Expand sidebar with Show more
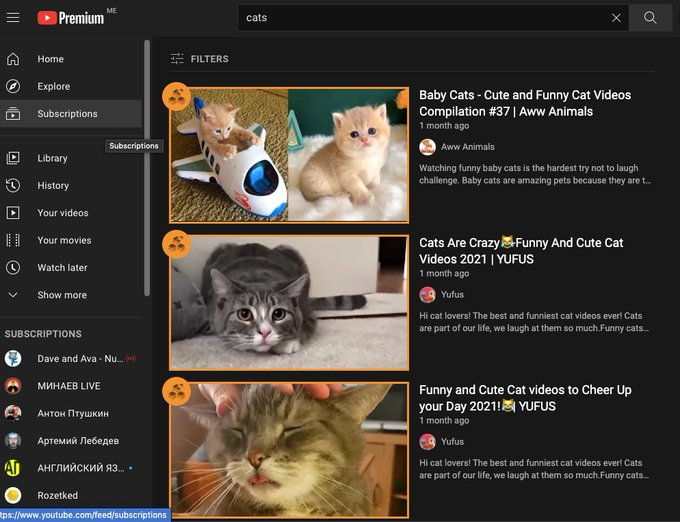This screenshot has height=522, width=680. (61, 295)
